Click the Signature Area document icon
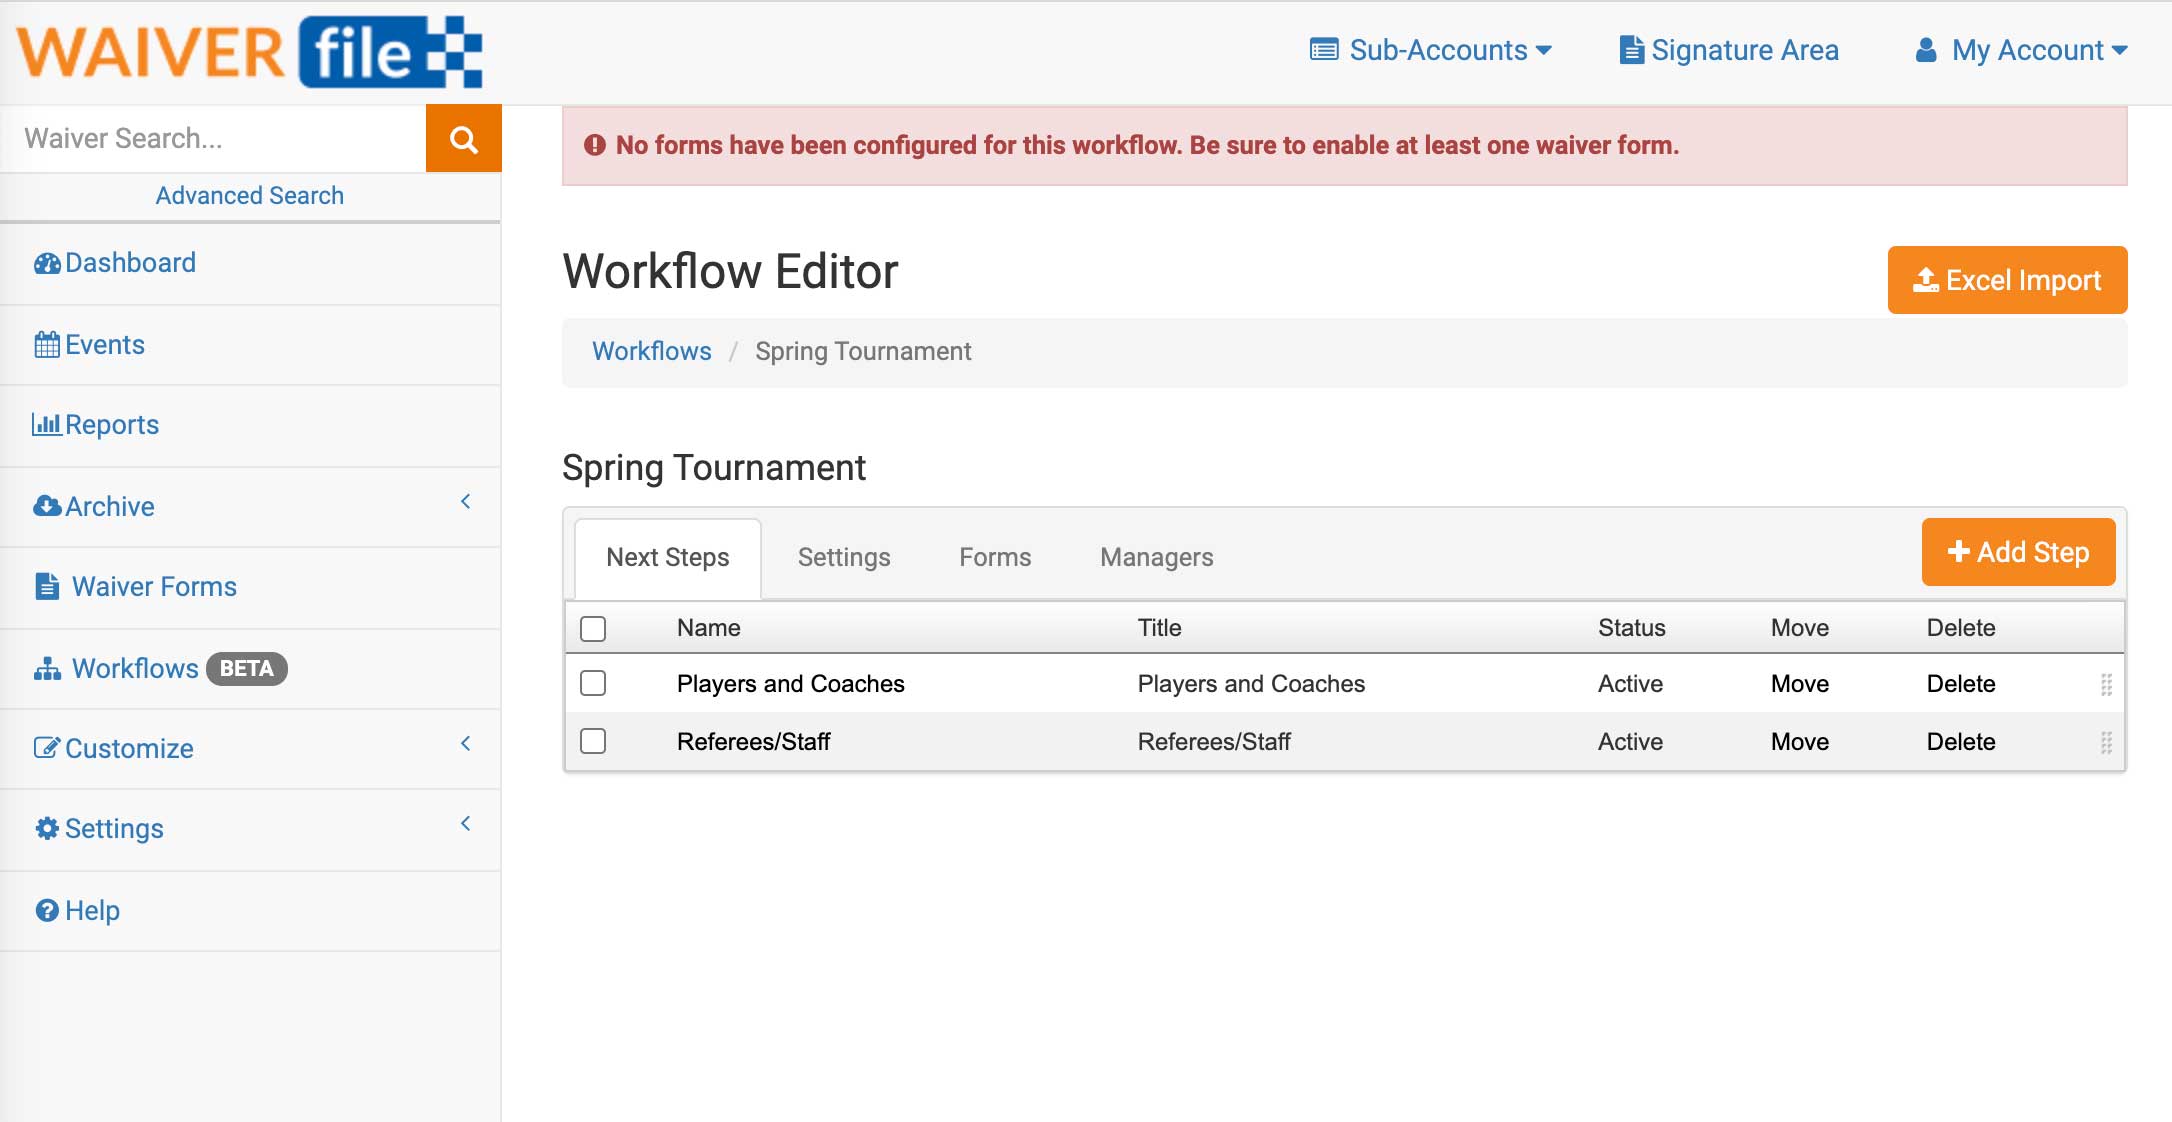Screen dimensions: 2172x1122 pyautogui.click(x=1632, y=49)
